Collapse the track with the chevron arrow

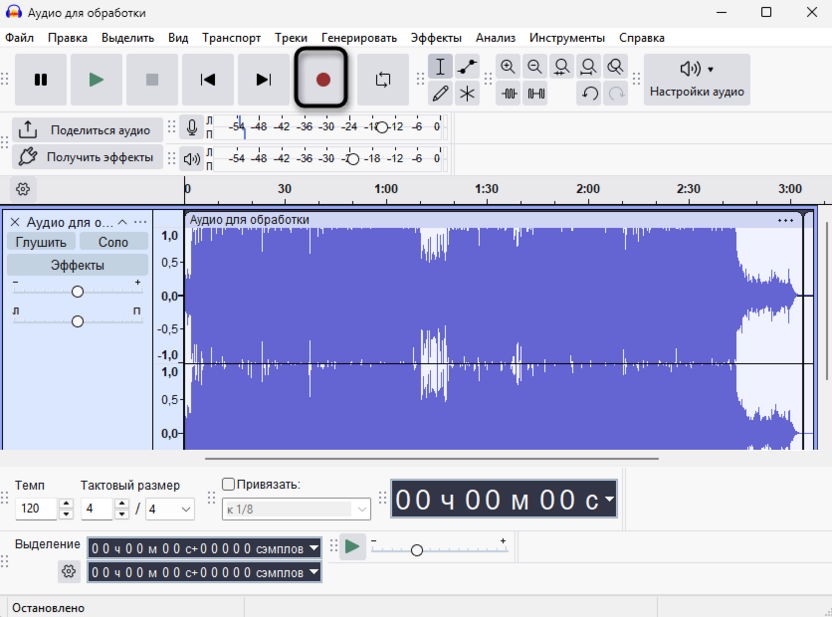(x=123, y=222)
